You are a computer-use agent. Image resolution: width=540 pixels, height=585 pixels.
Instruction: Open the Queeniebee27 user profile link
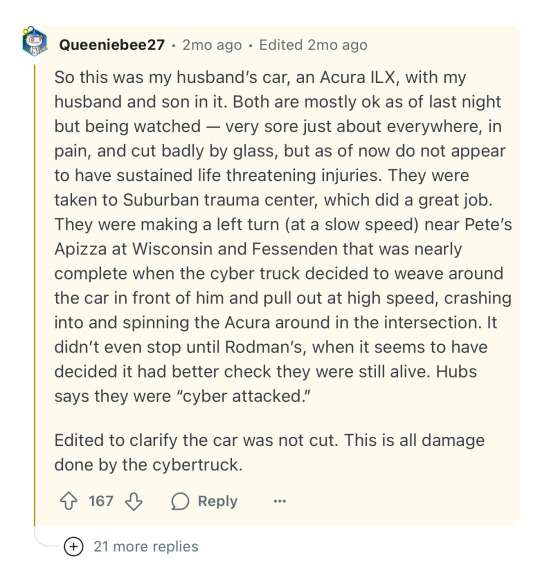click(112, 45)
